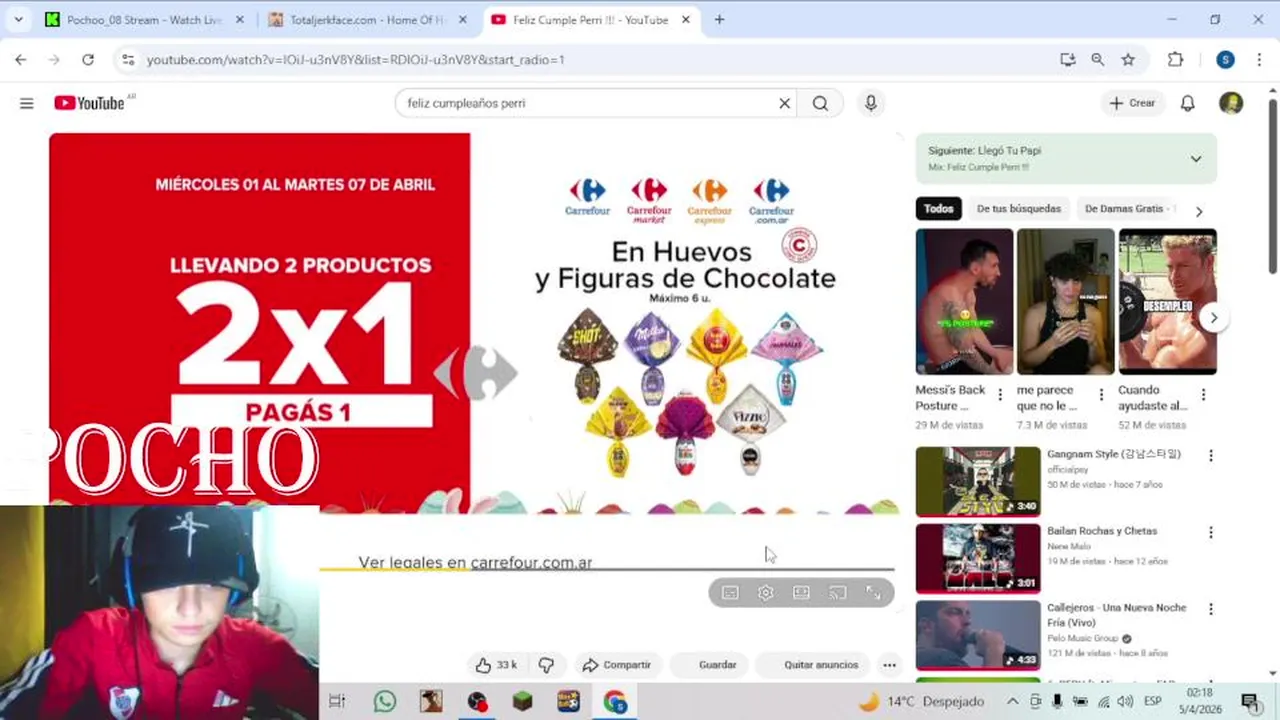The height and width of the screenshot is (720, 1280).
Task: Open the zoom magnifier icon in address bar
Action: tap(1098, 60)
